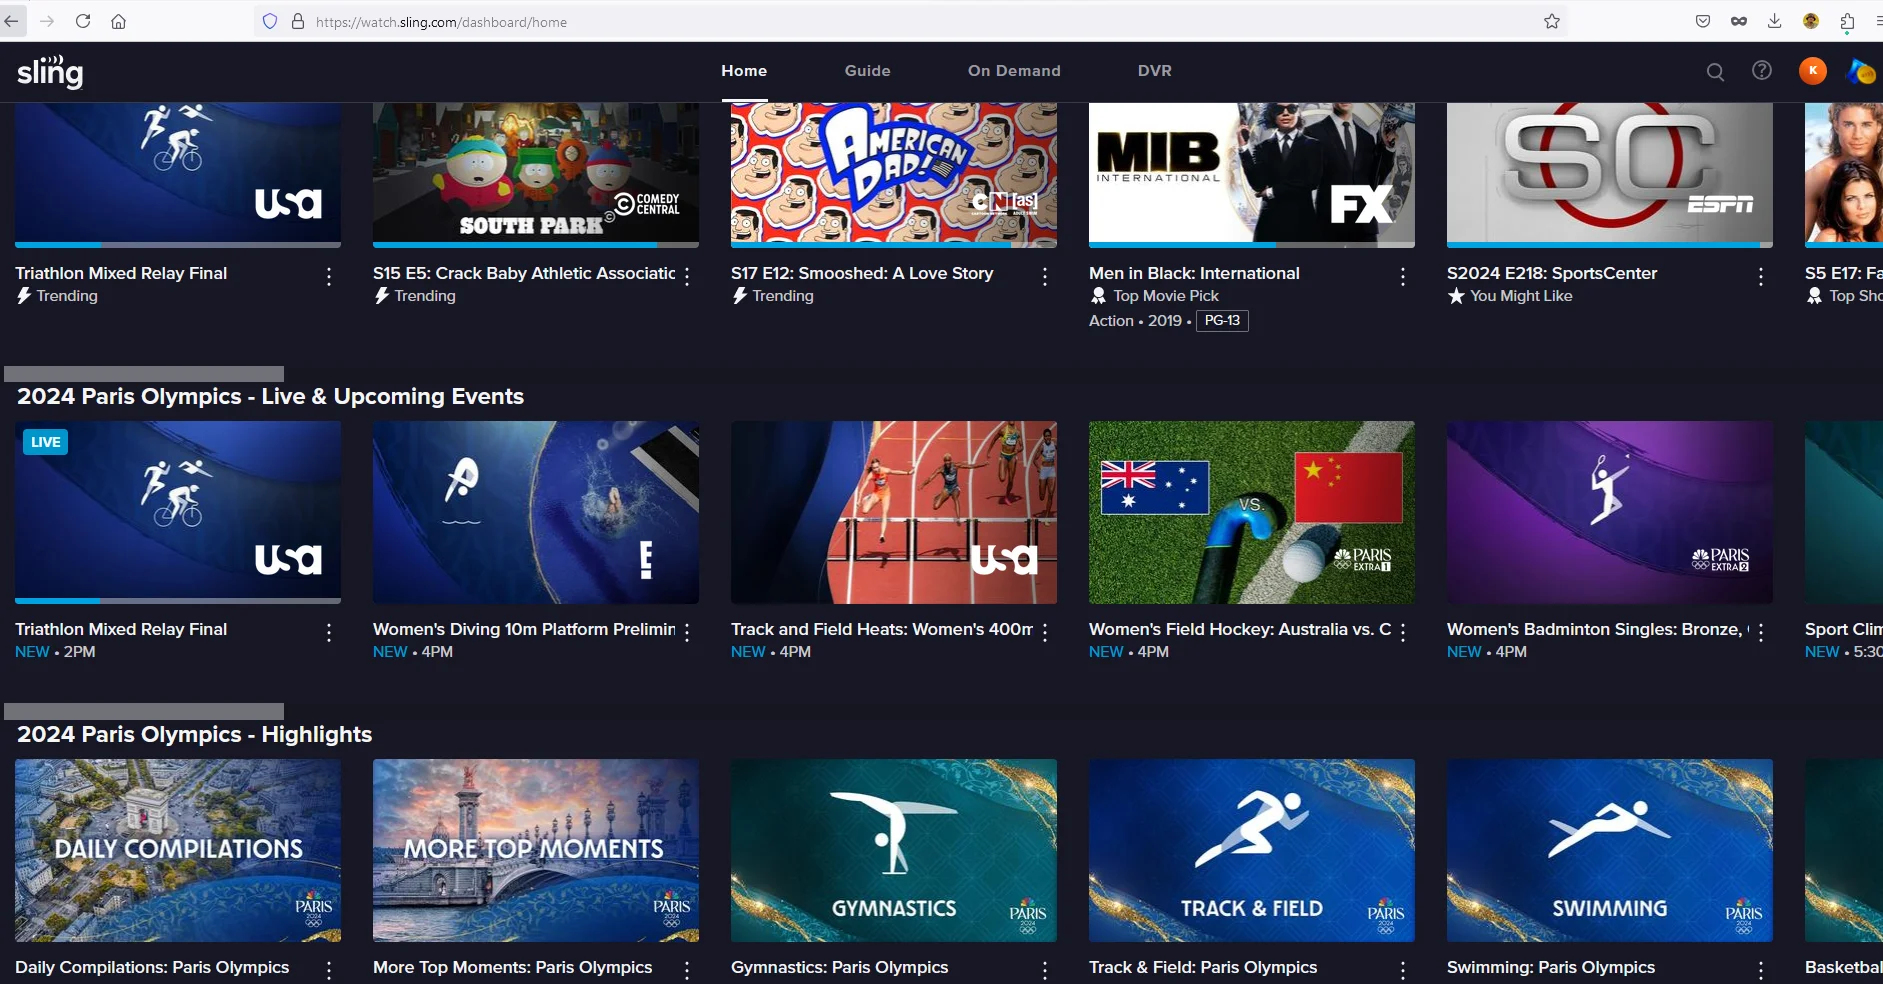Open options menu for American Dad S17 E12

point(1045,277)
